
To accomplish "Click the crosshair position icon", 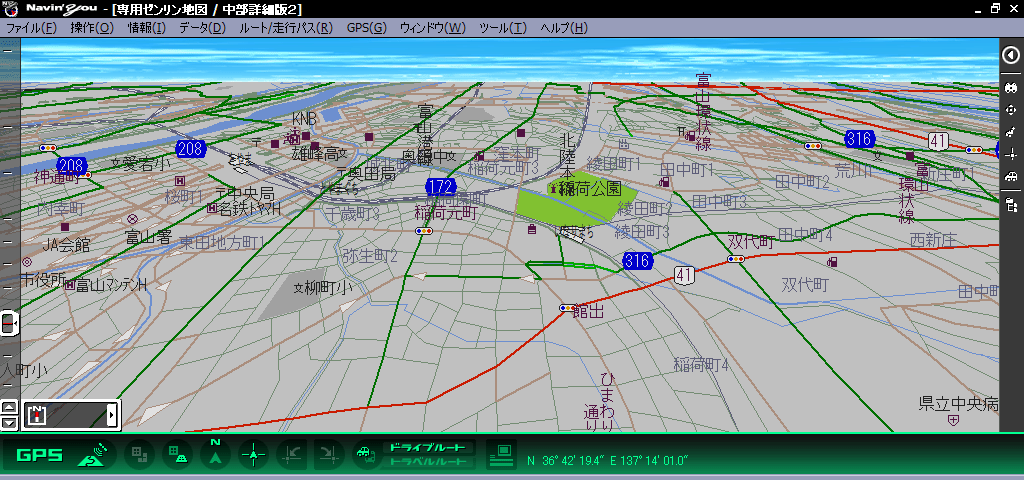I will coord(1011,154).
